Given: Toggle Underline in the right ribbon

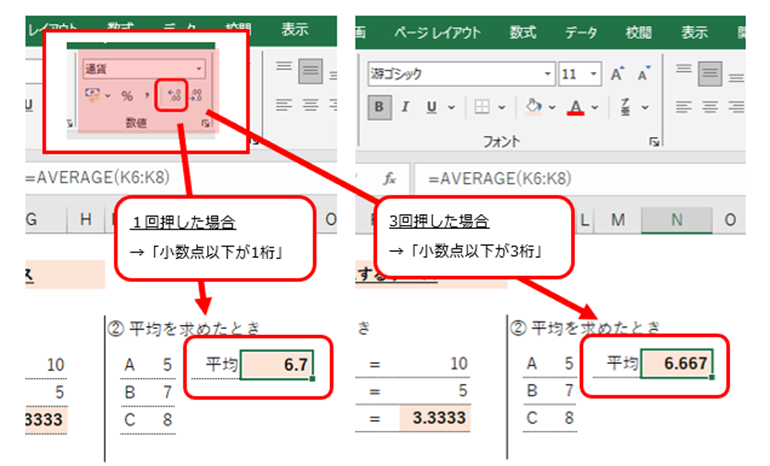Looking at the screenshot, I should 432,106.
